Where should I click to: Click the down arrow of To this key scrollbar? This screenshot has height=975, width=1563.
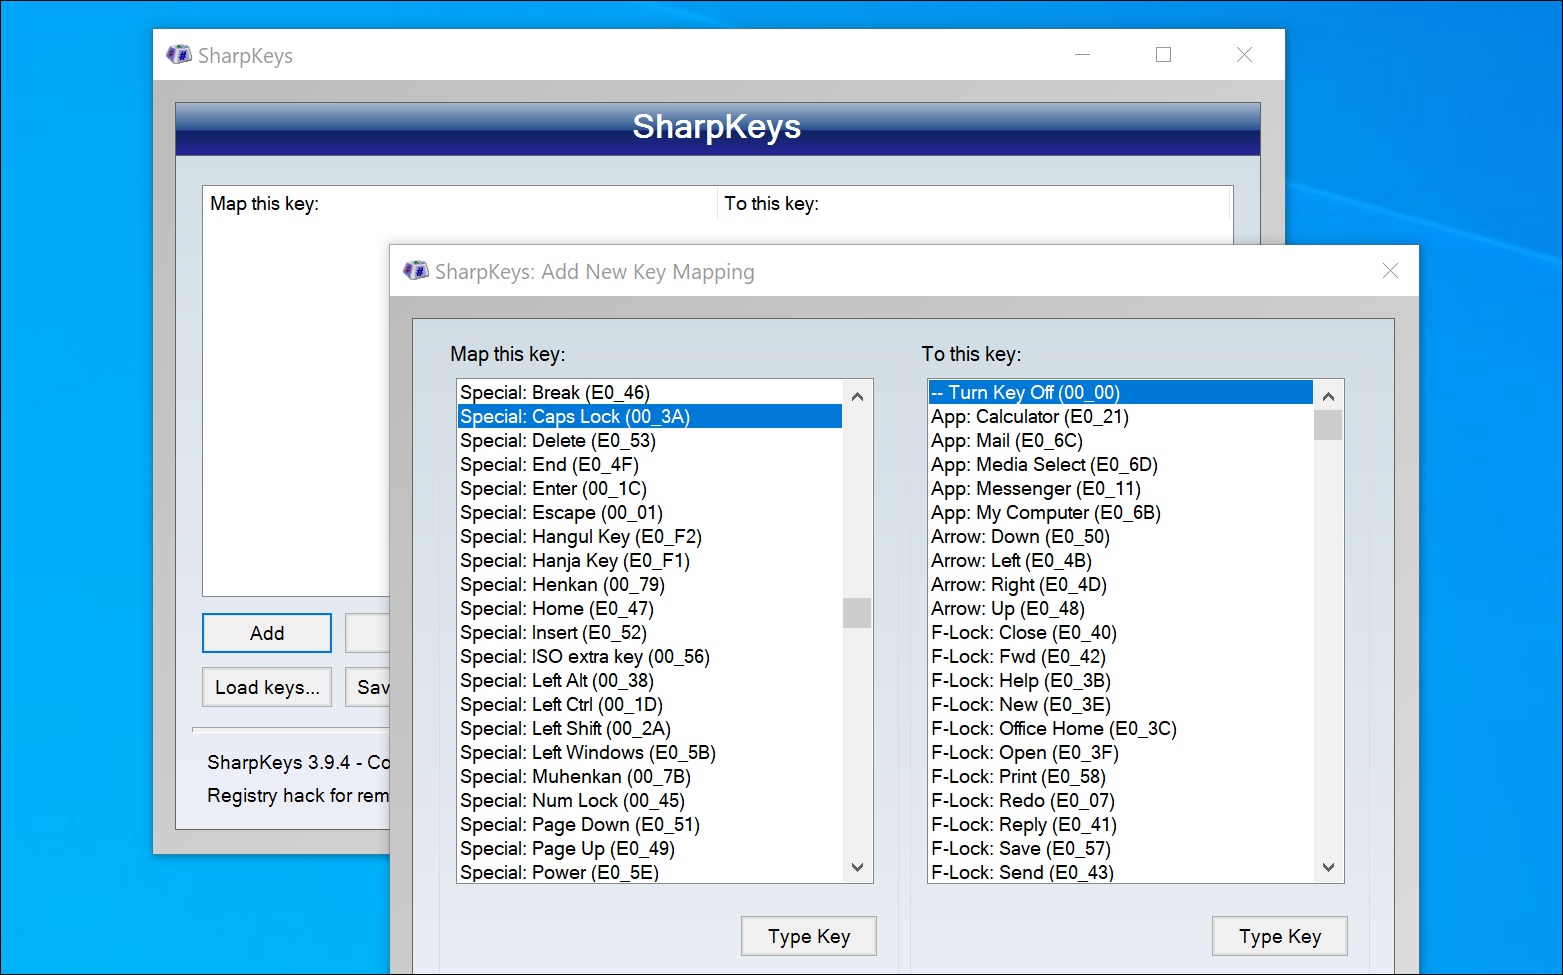coord(1328,867)
